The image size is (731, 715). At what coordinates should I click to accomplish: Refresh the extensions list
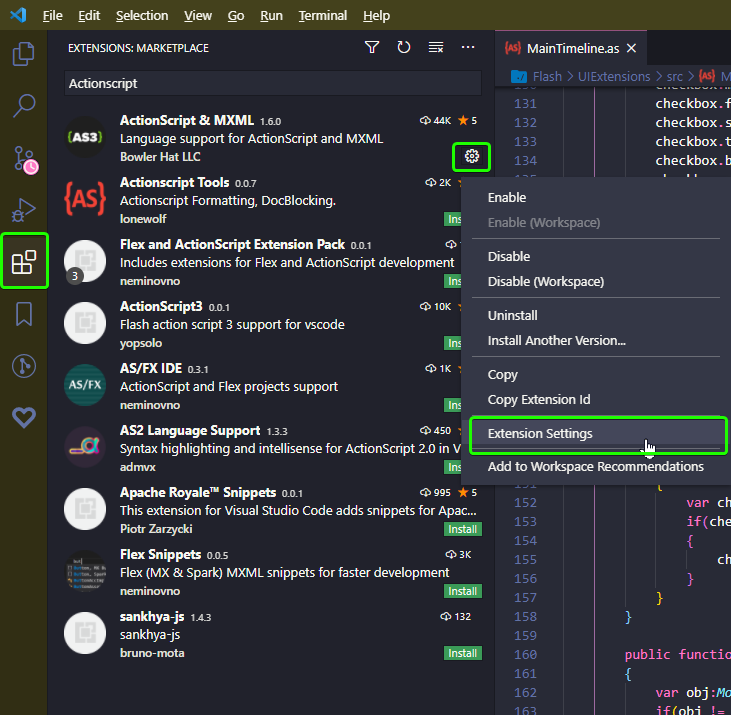coord(404,48)
